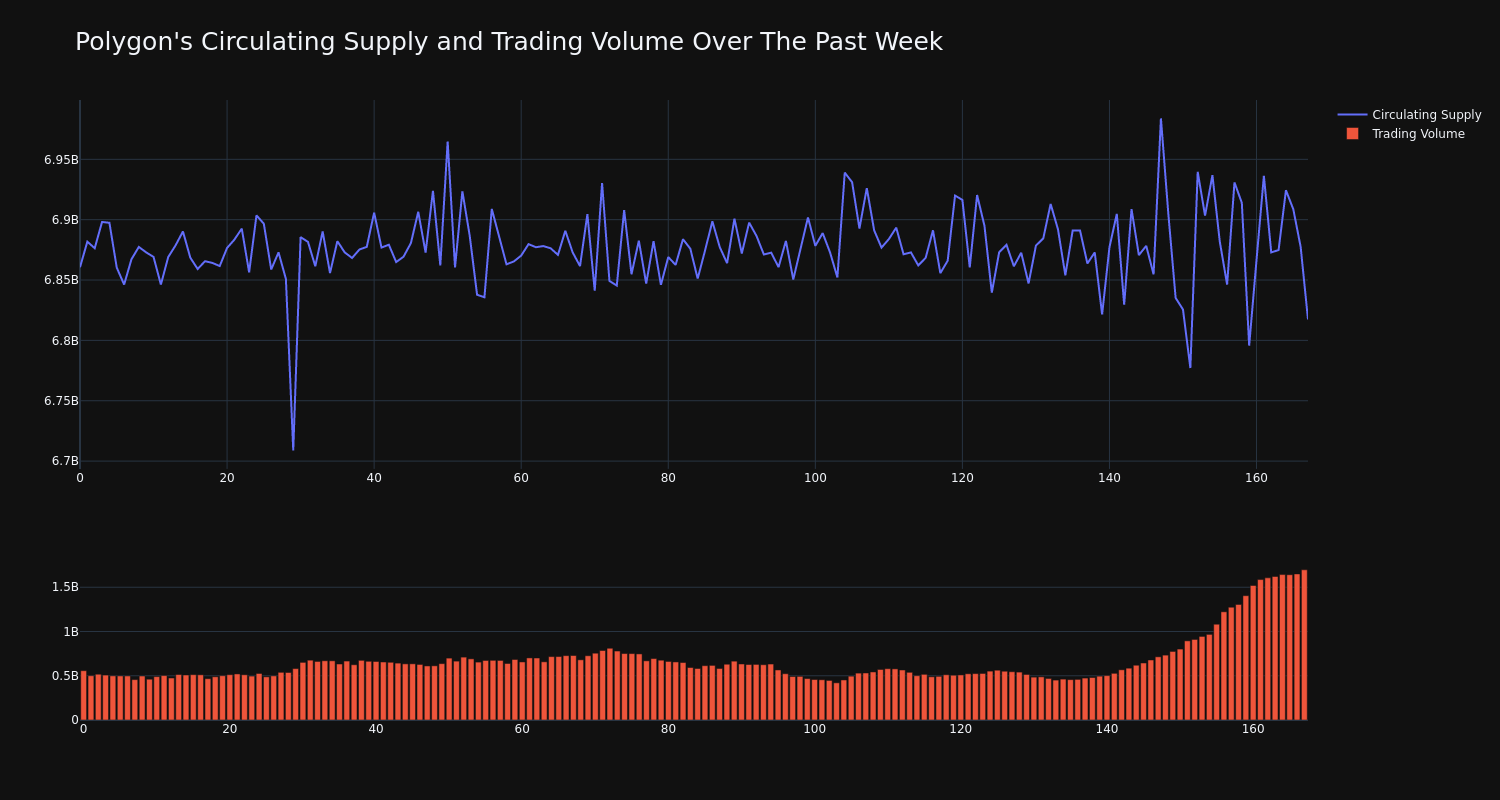Click the 6.8B y-axis label
This screenshot has width=1500, height=800.
[65, 341]
